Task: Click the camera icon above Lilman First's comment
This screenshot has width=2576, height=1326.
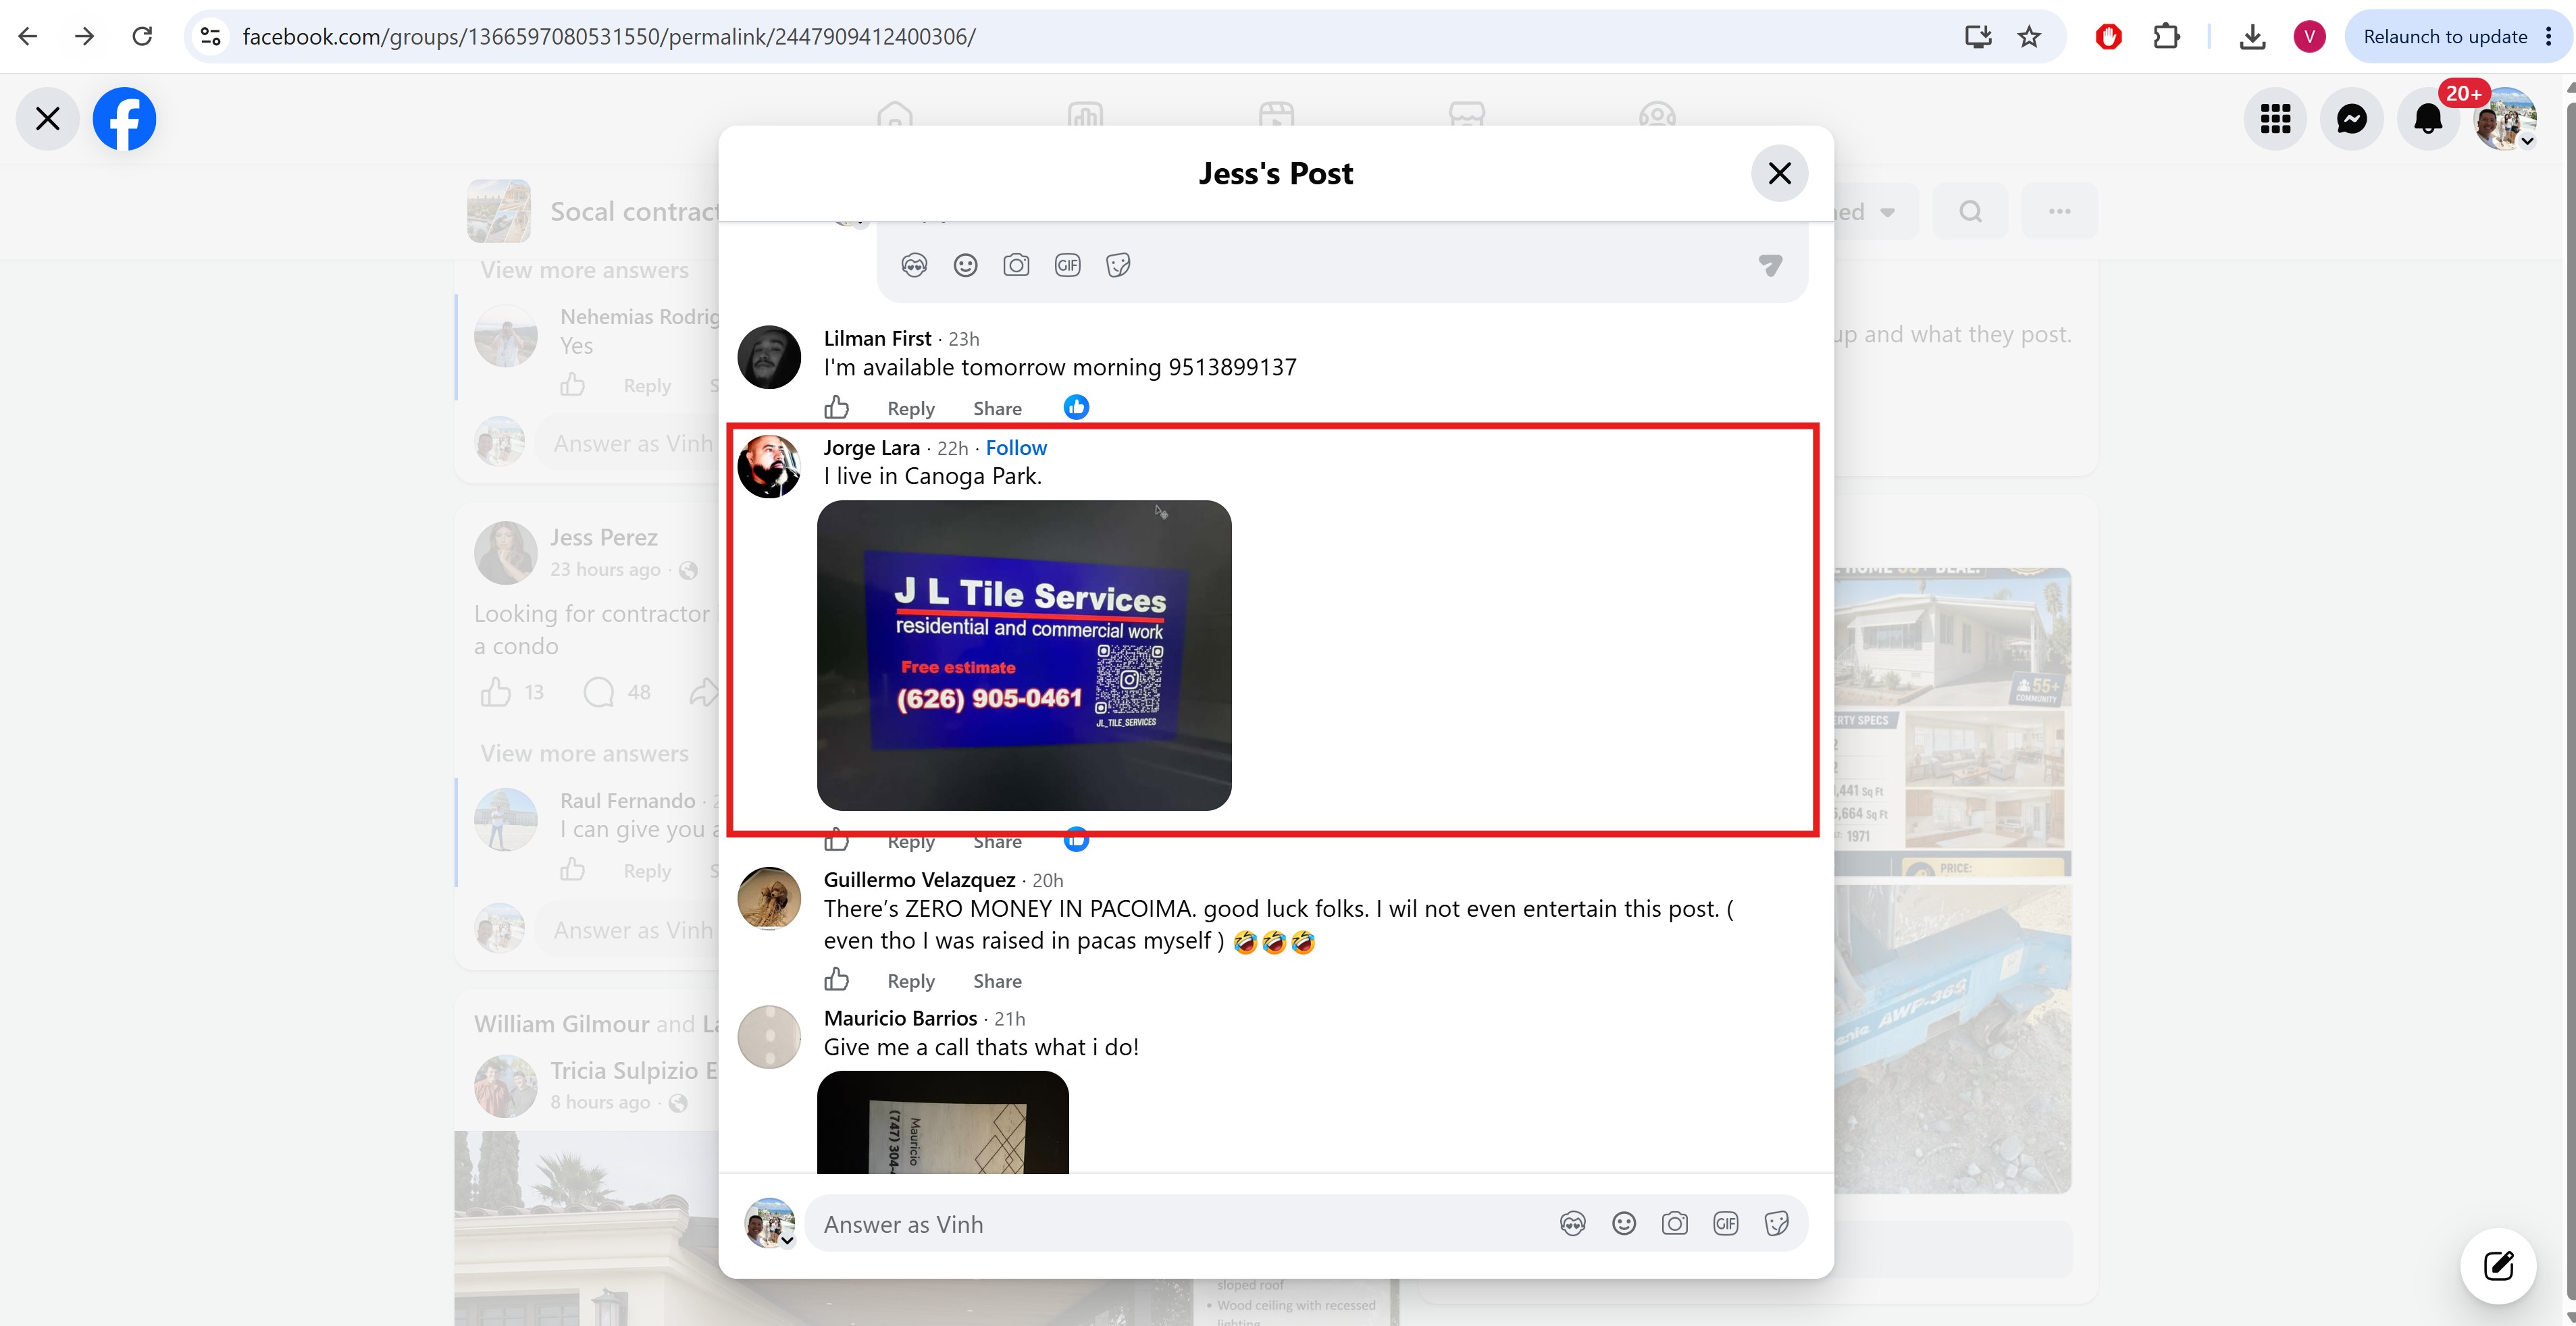Action: [x=1016, y=265]
